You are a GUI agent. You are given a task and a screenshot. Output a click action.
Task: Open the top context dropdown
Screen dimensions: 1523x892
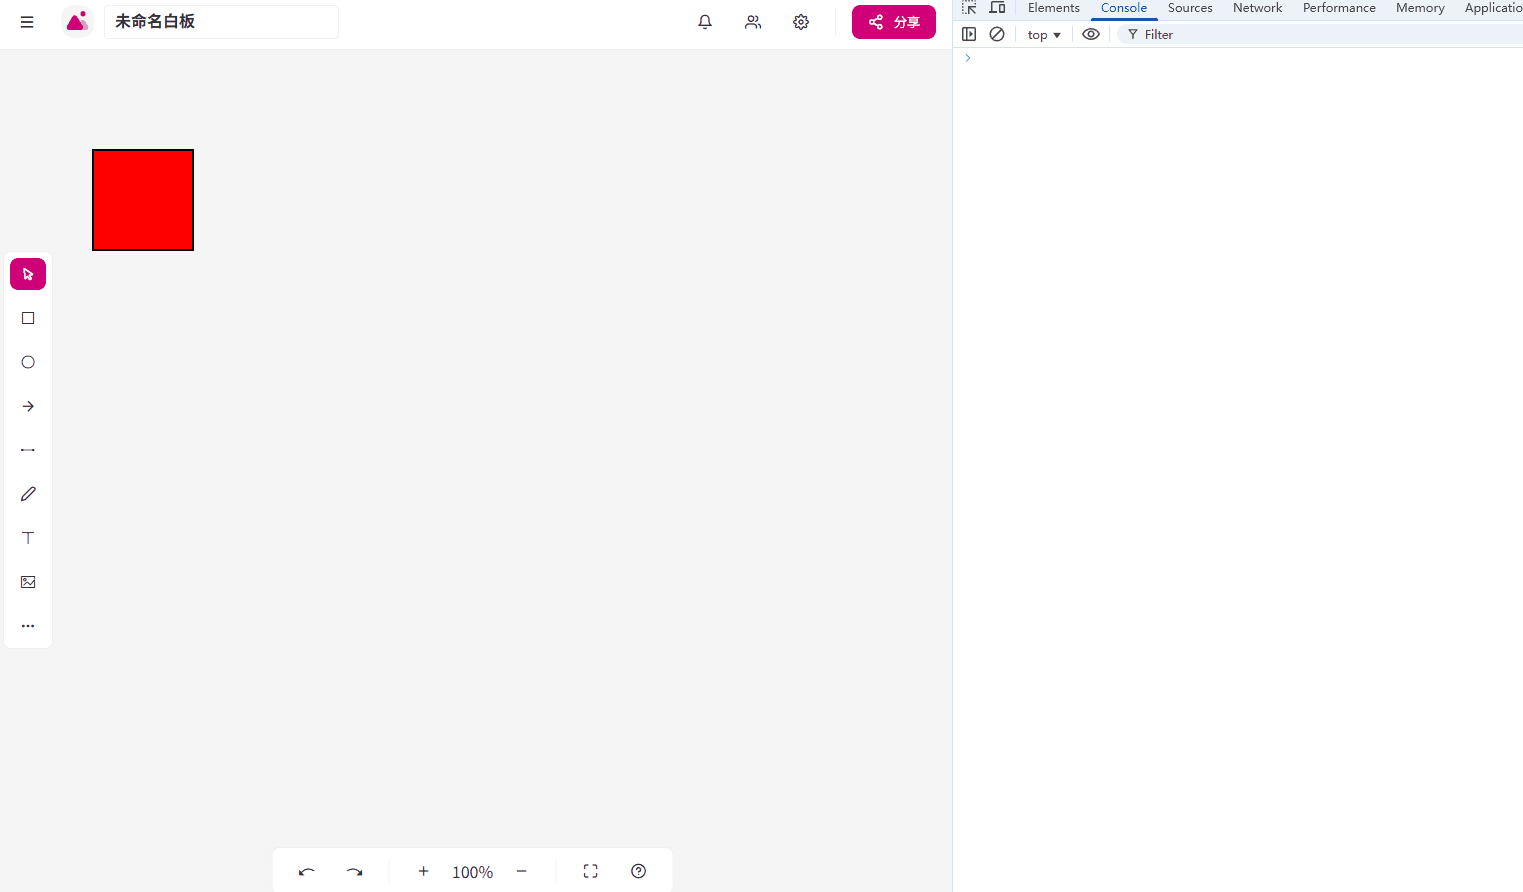[x=1044, y=35]
